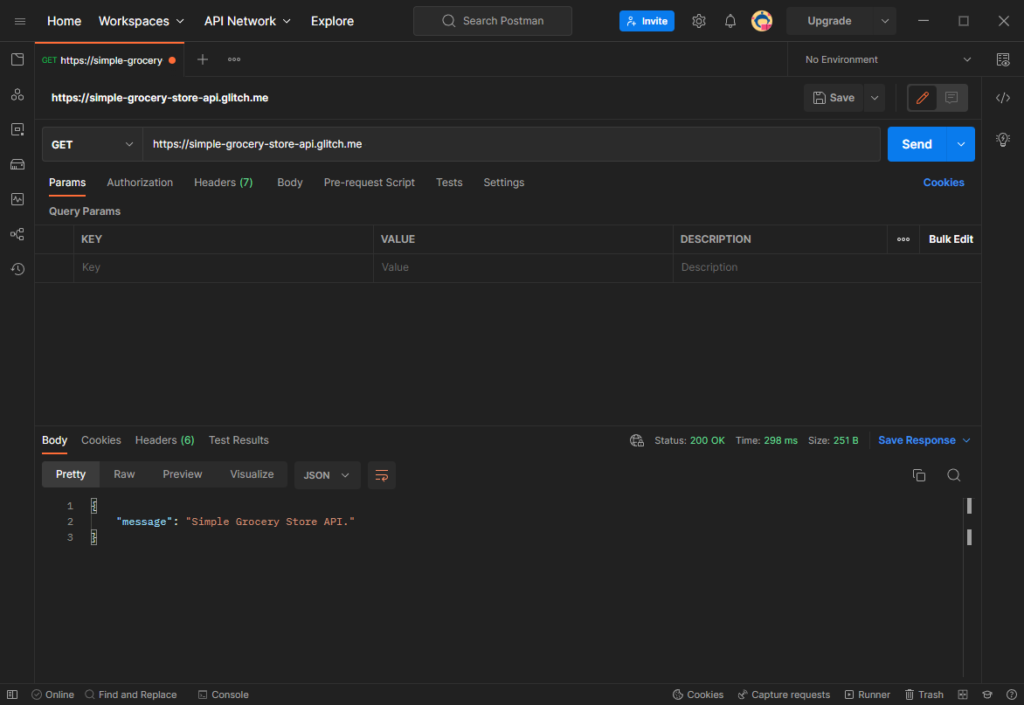Click the Send button
The image size is (1024, 705).
tap(916, 144)
